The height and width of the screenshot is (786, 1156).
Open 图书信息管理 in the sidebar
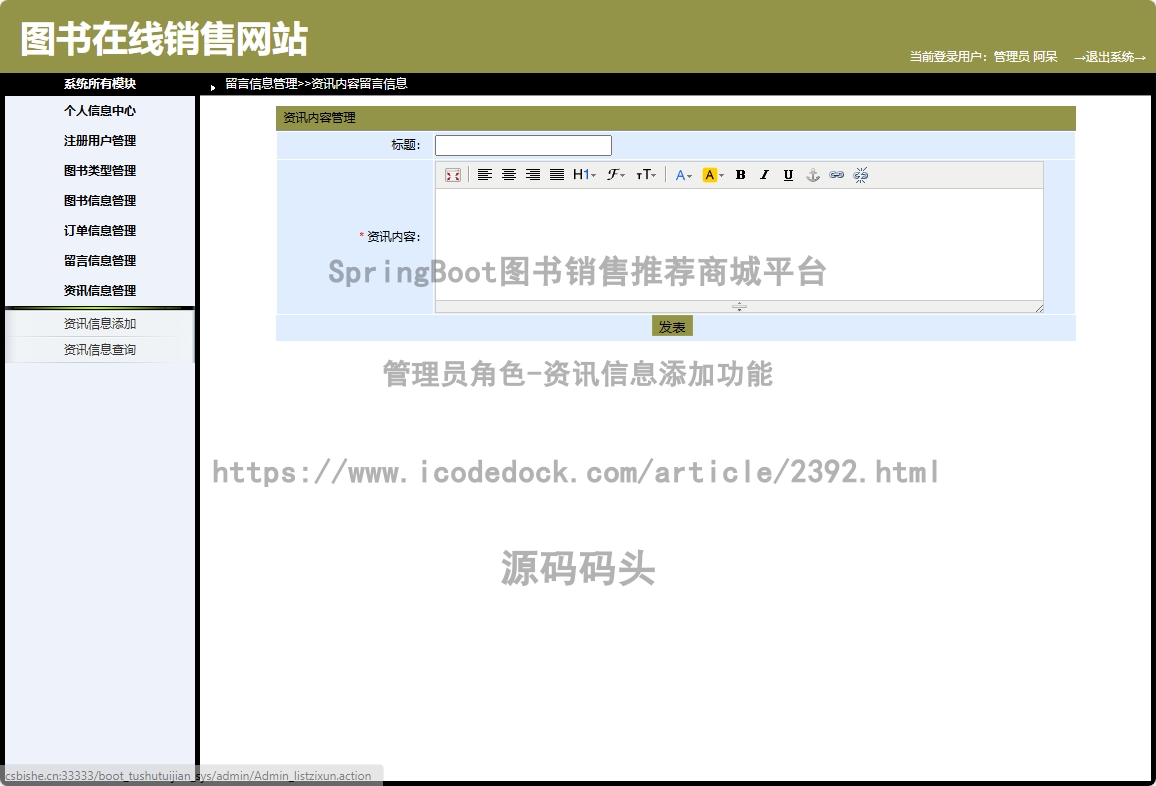pos(100,201)
